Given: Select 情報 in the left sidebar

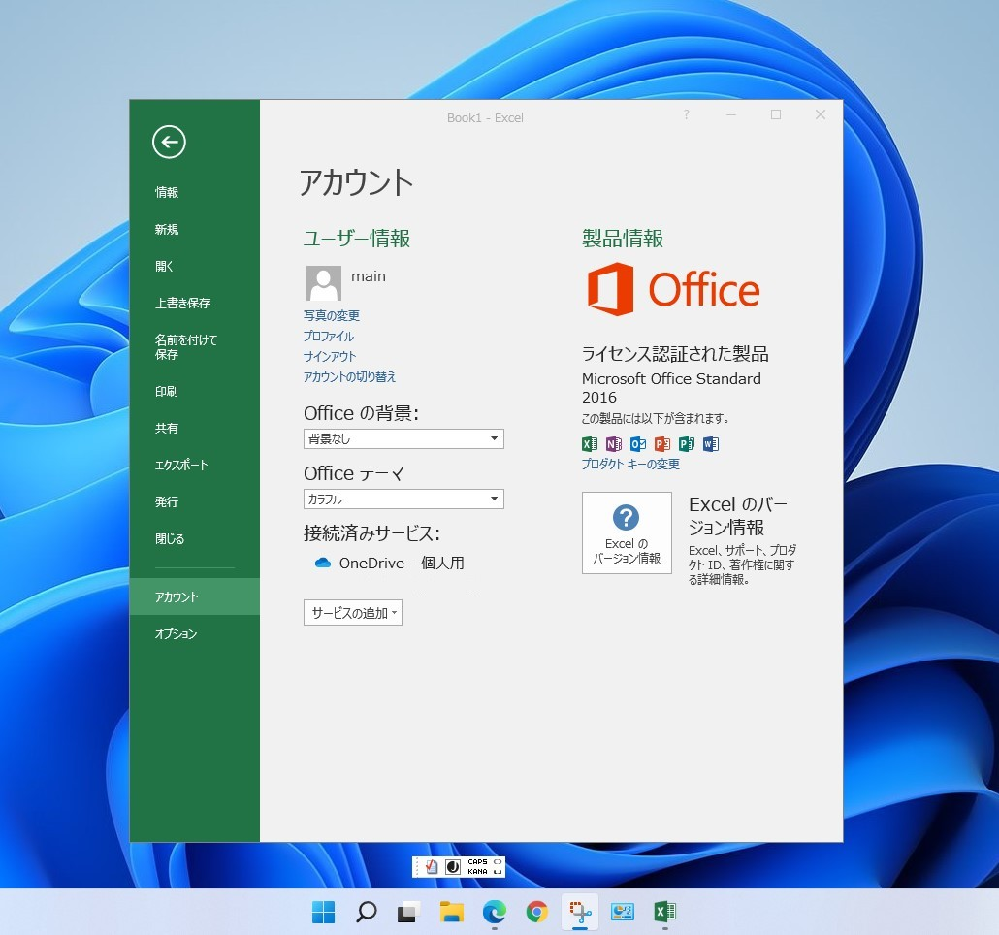Looking at the screenshot, I should point(166,193).
